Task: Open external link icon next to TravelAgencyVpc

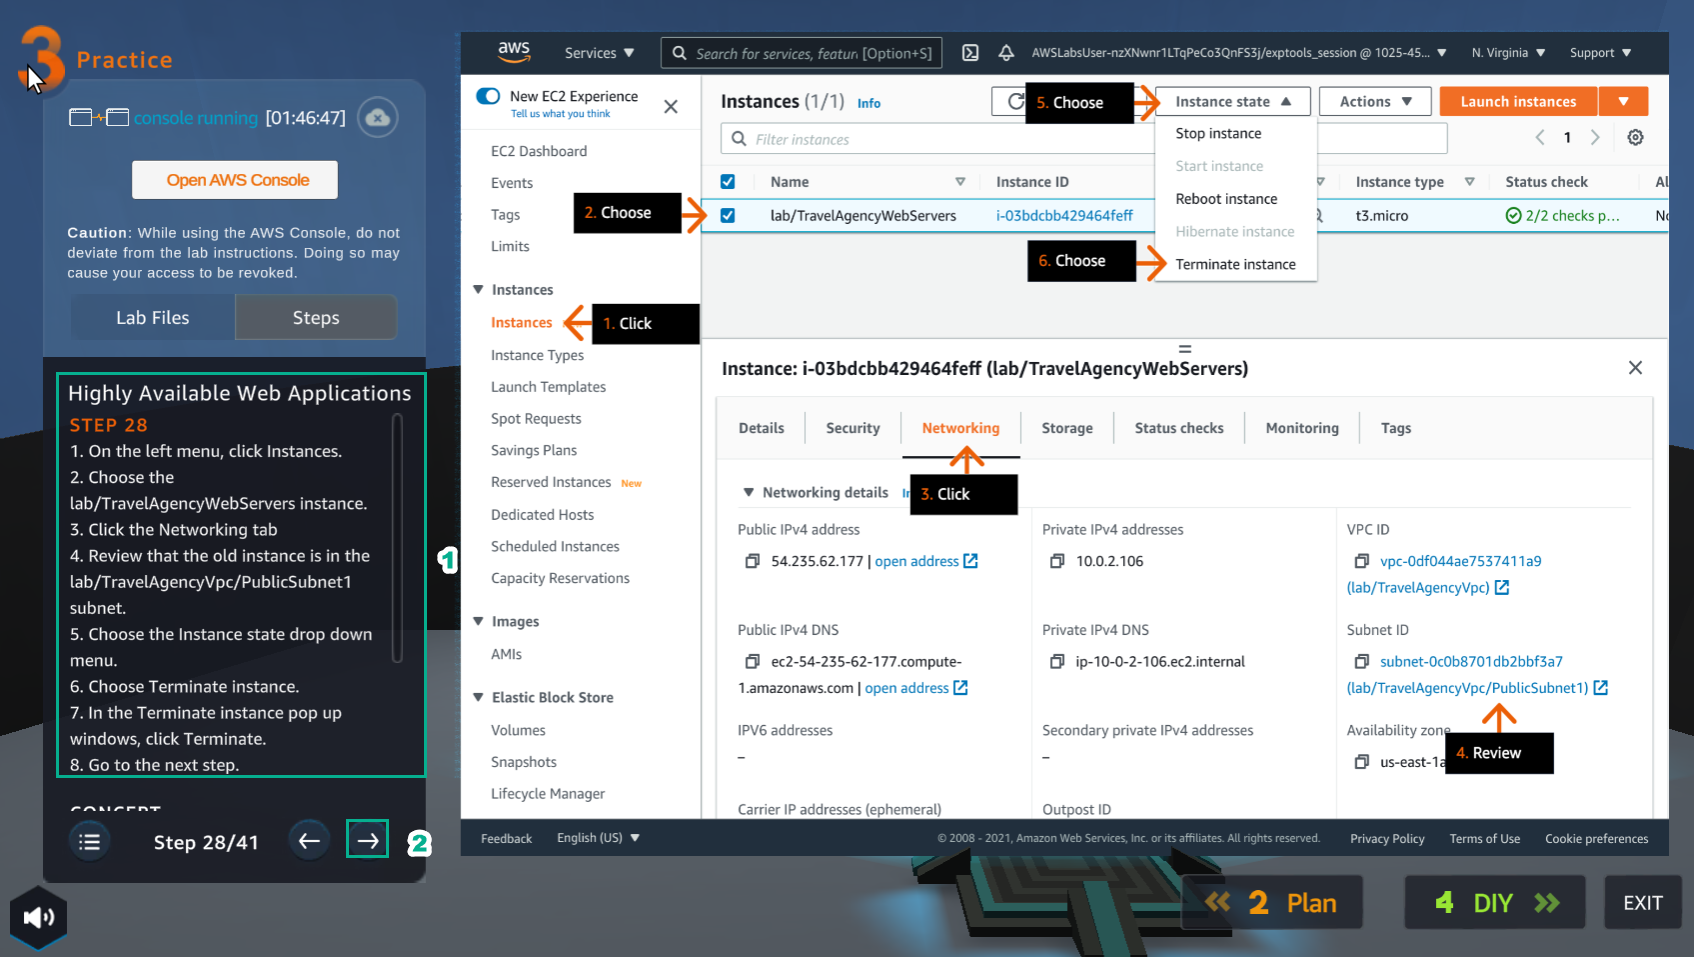Action: coord(1502,588)
